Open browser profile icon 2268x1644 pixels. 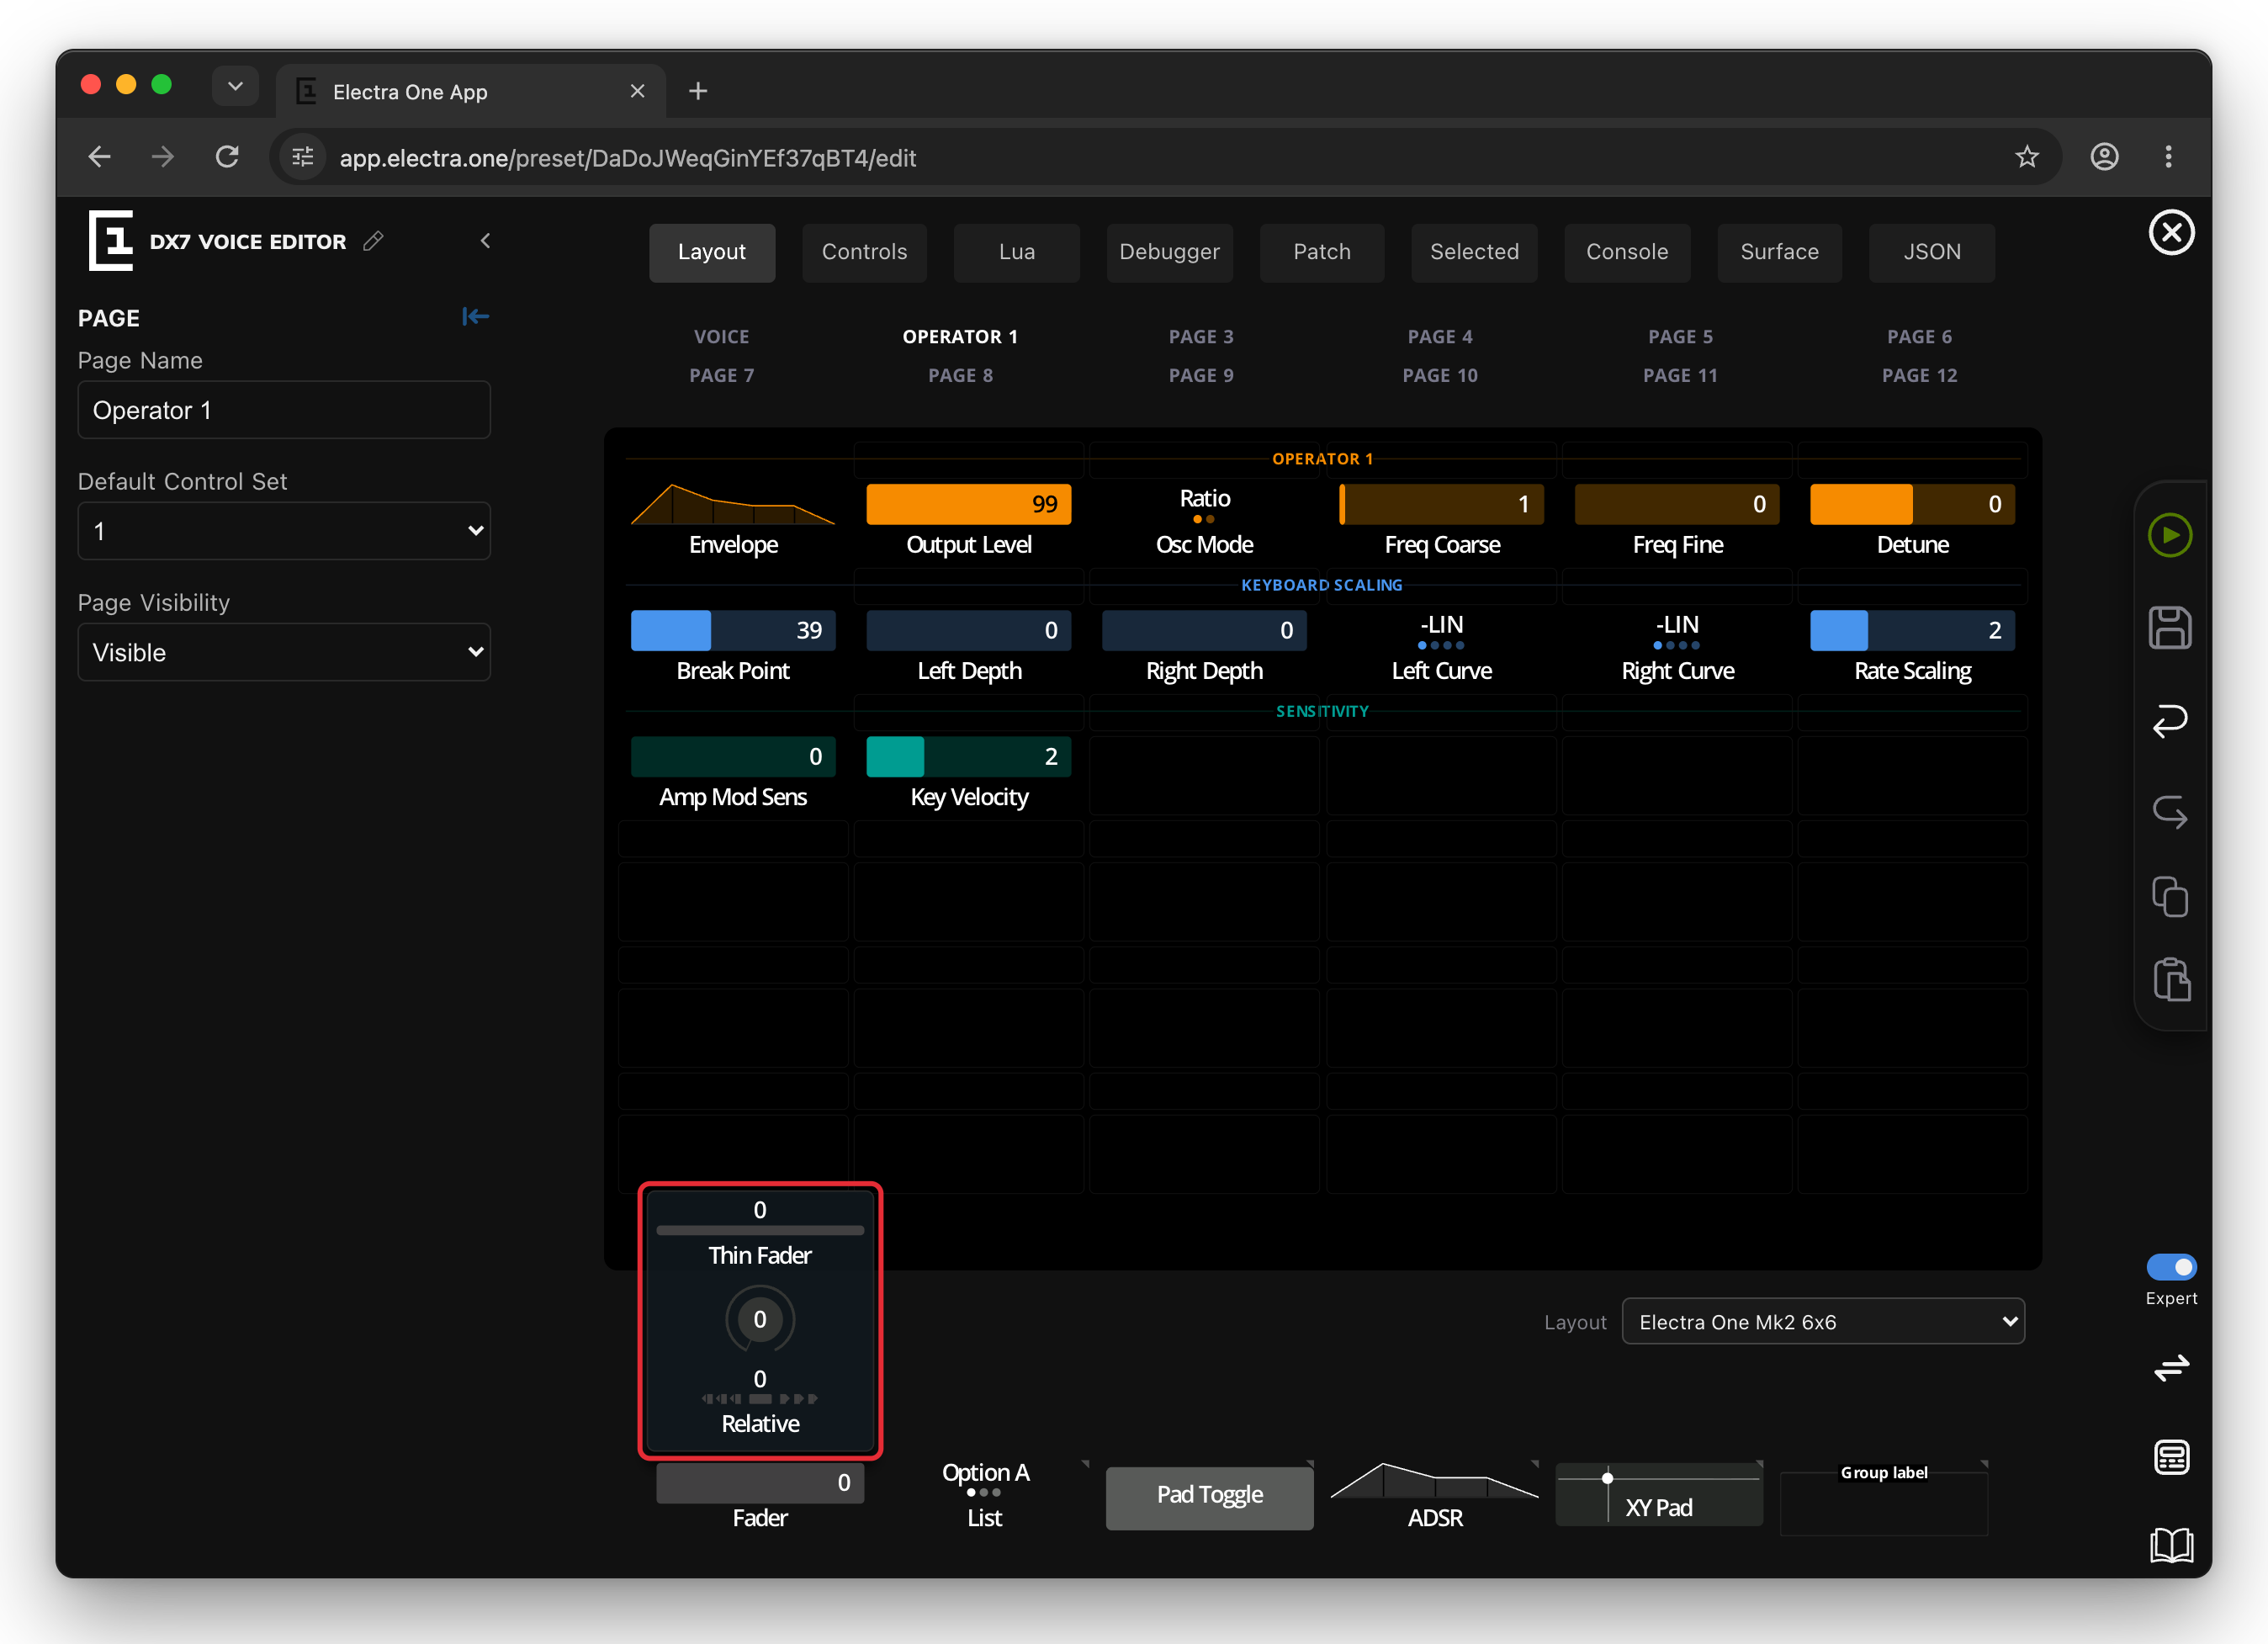[2104, 157]
